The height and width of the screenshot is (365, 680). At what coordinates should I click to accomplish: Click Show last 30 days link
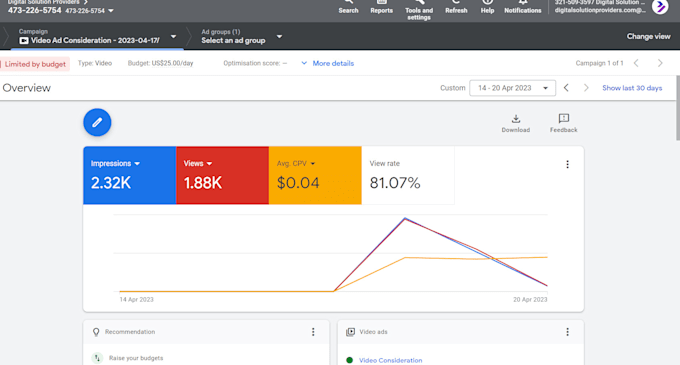pyautogui.click(x=632, y=88)
